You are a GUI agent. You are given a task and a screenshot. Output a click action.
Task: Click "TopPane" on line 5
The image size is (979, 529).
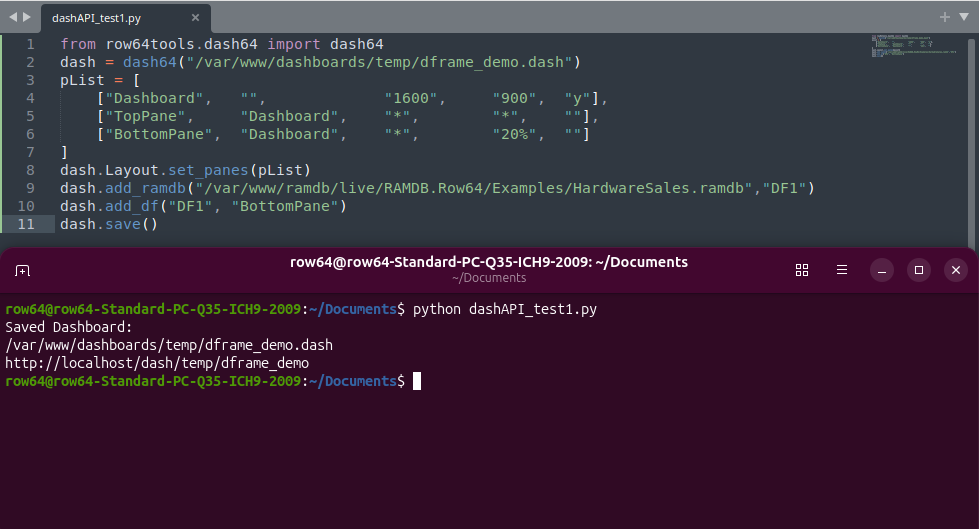[x=145, y=116]
